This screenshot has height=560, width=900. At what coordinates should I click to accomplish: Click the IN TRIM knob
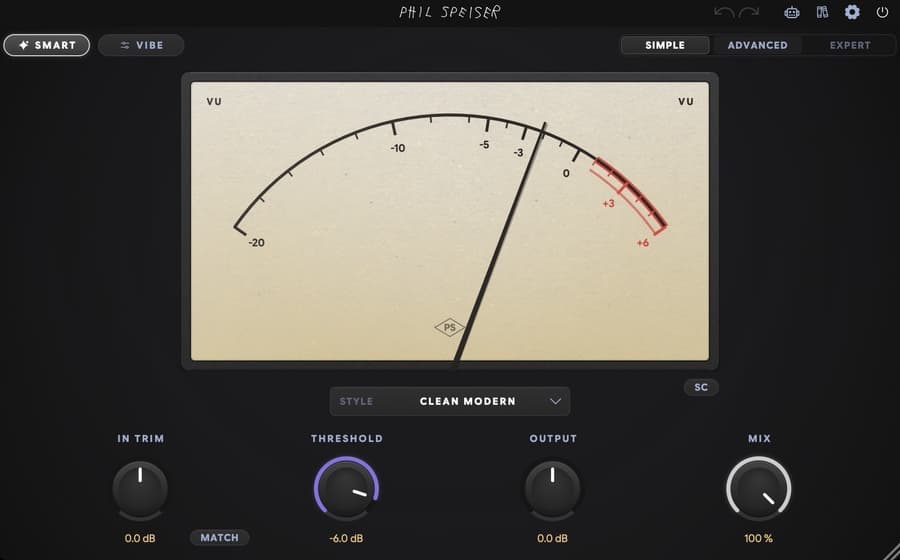140,489
